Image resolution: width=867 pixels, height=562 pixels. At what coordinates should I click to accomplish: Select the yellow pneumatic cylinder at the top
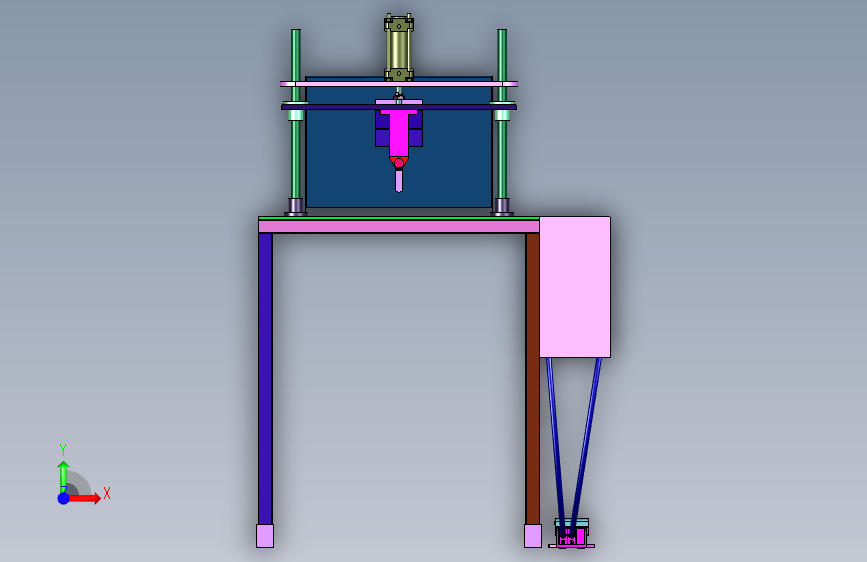click(399, 48)
